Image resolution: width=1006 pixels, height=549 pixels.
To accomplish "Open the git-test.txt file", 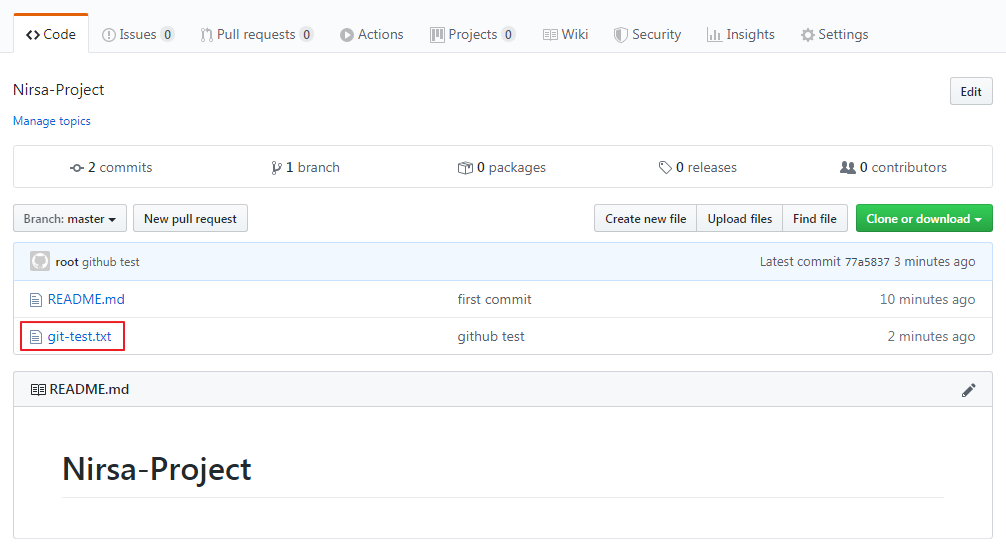I will click(x=80, y=337).
